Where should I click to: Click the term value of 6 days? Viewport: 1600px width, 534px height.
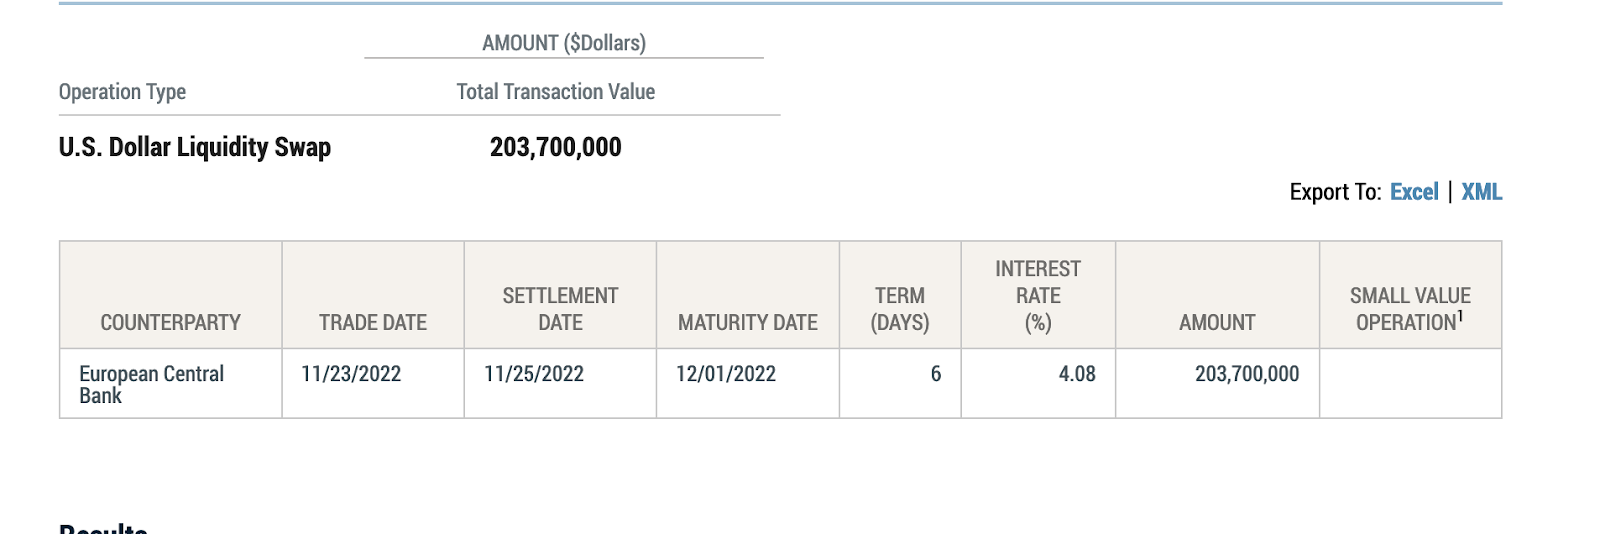click(x=935, y=374)
